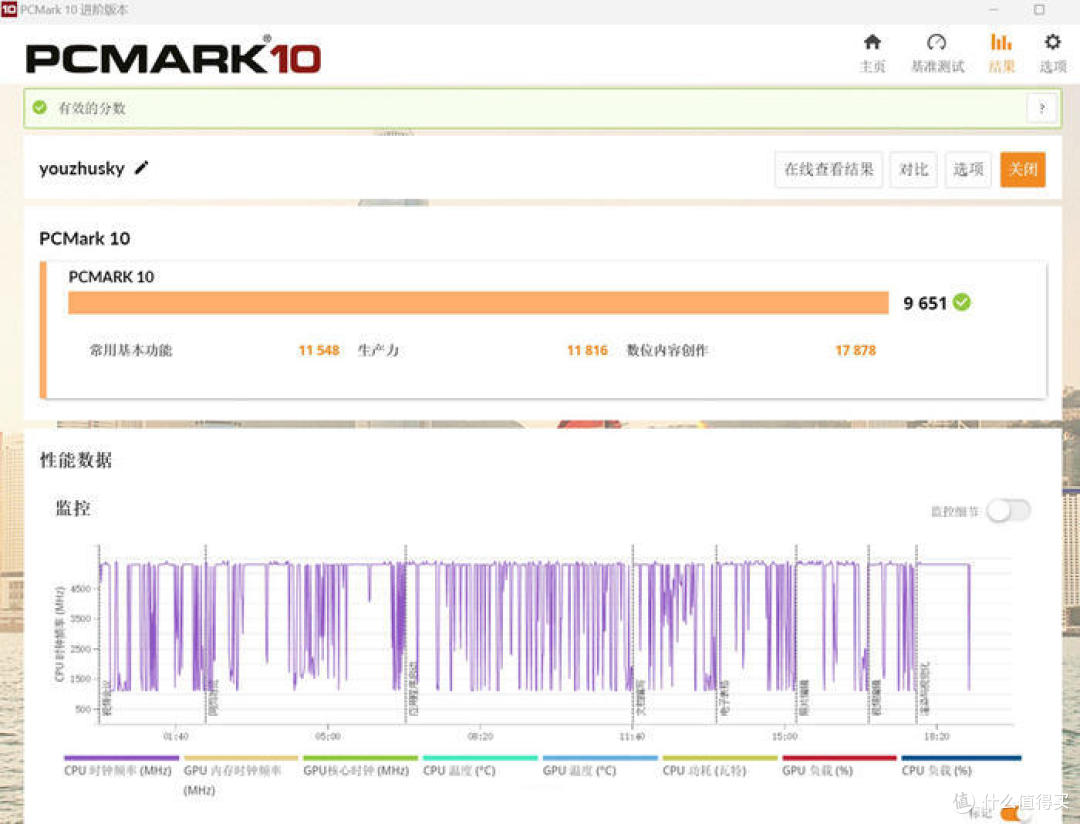Click the 对比 compare button

(913, 169)
